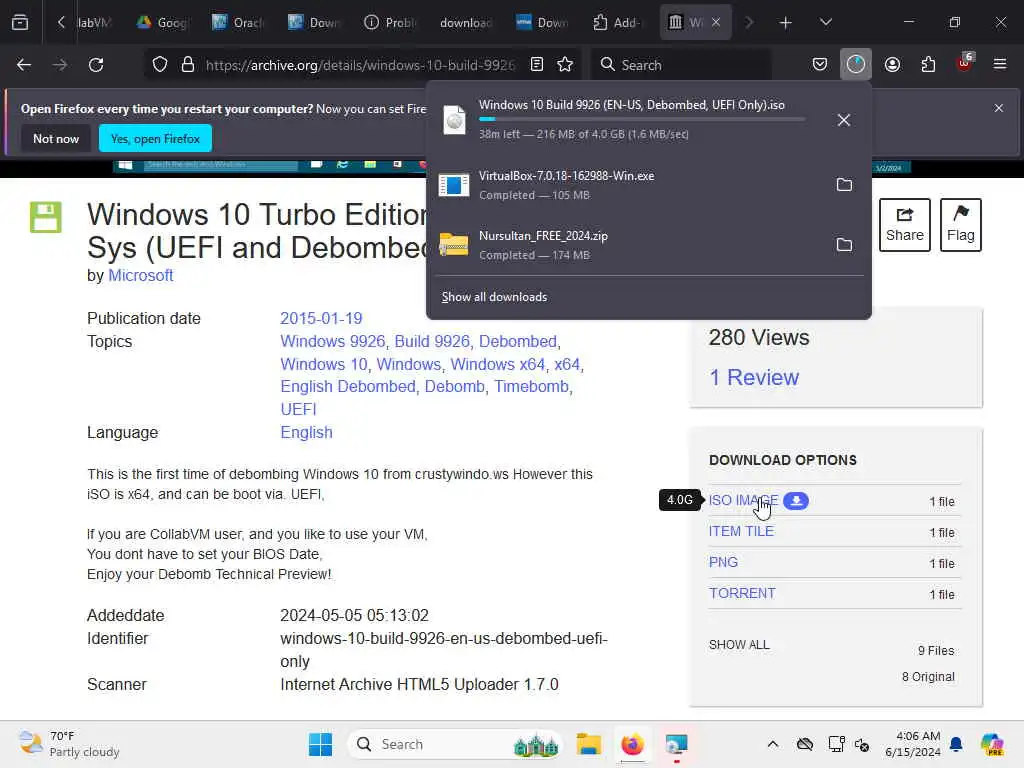The height and width of the screenshot is (768, 1024).
Task: Click Yes, open Firefox button
Action: (155, 138)
